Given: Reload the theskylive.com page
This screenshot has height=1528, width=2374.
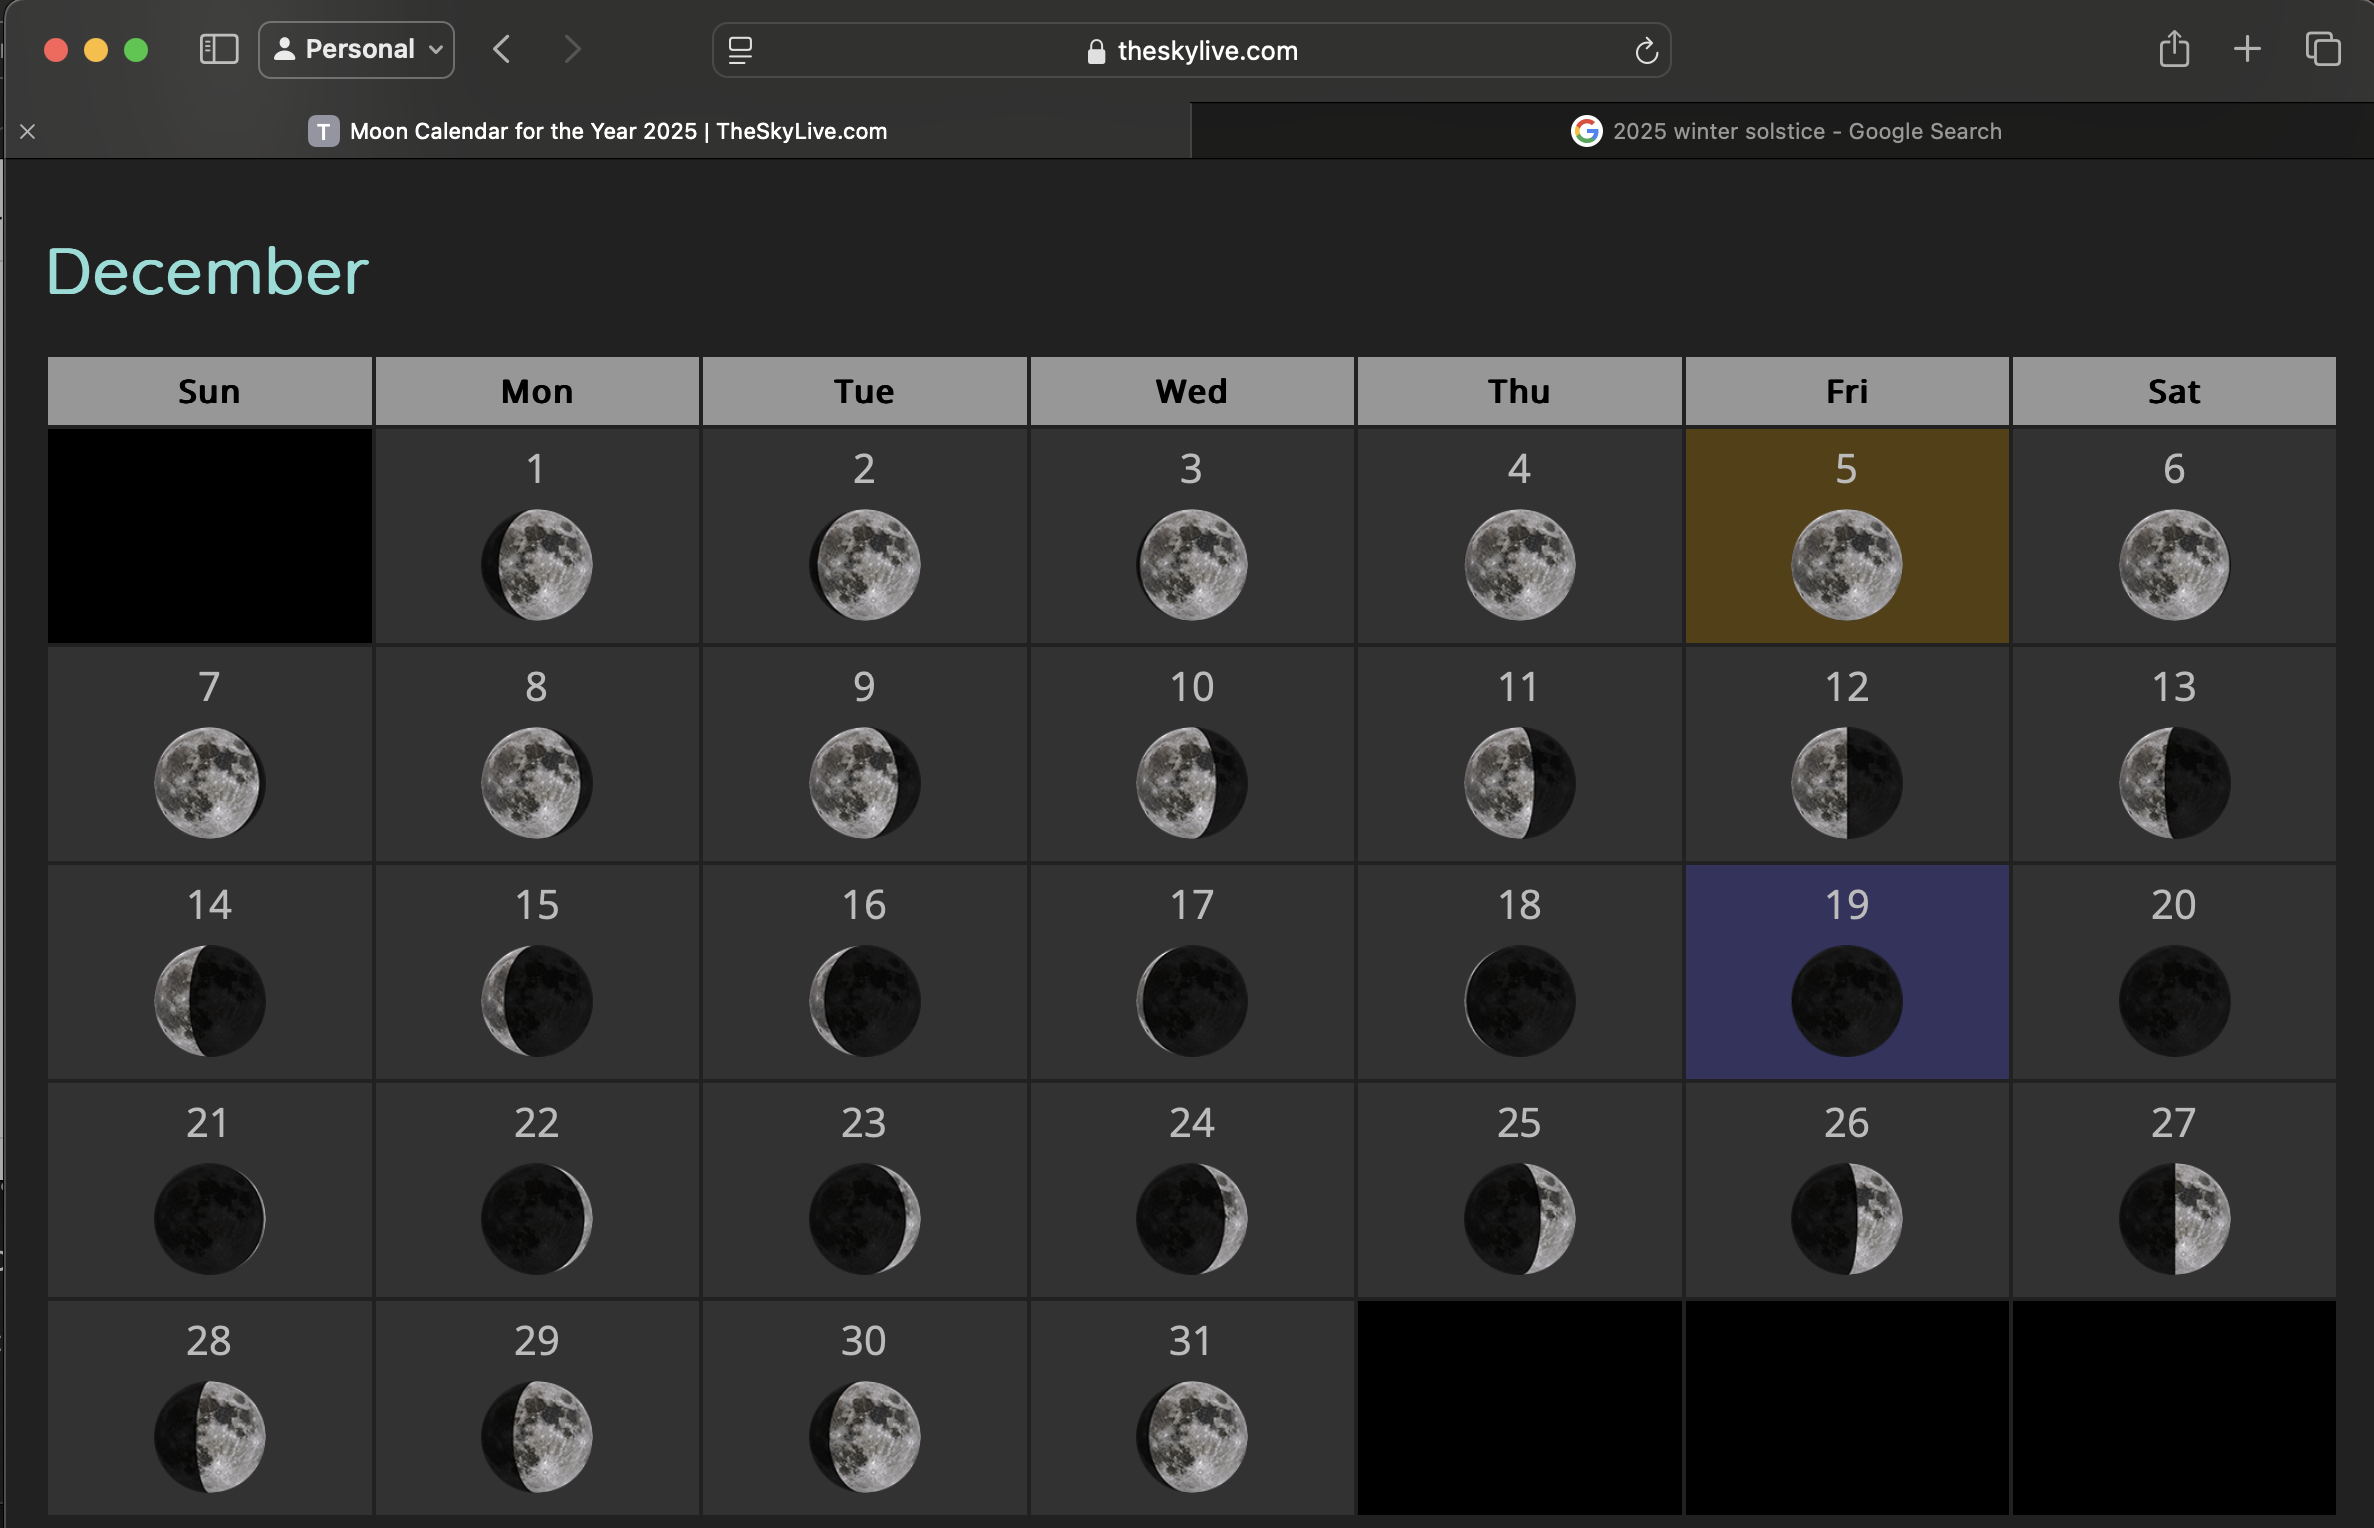Looking at the screenshot, I should [x=1646, y=50].
